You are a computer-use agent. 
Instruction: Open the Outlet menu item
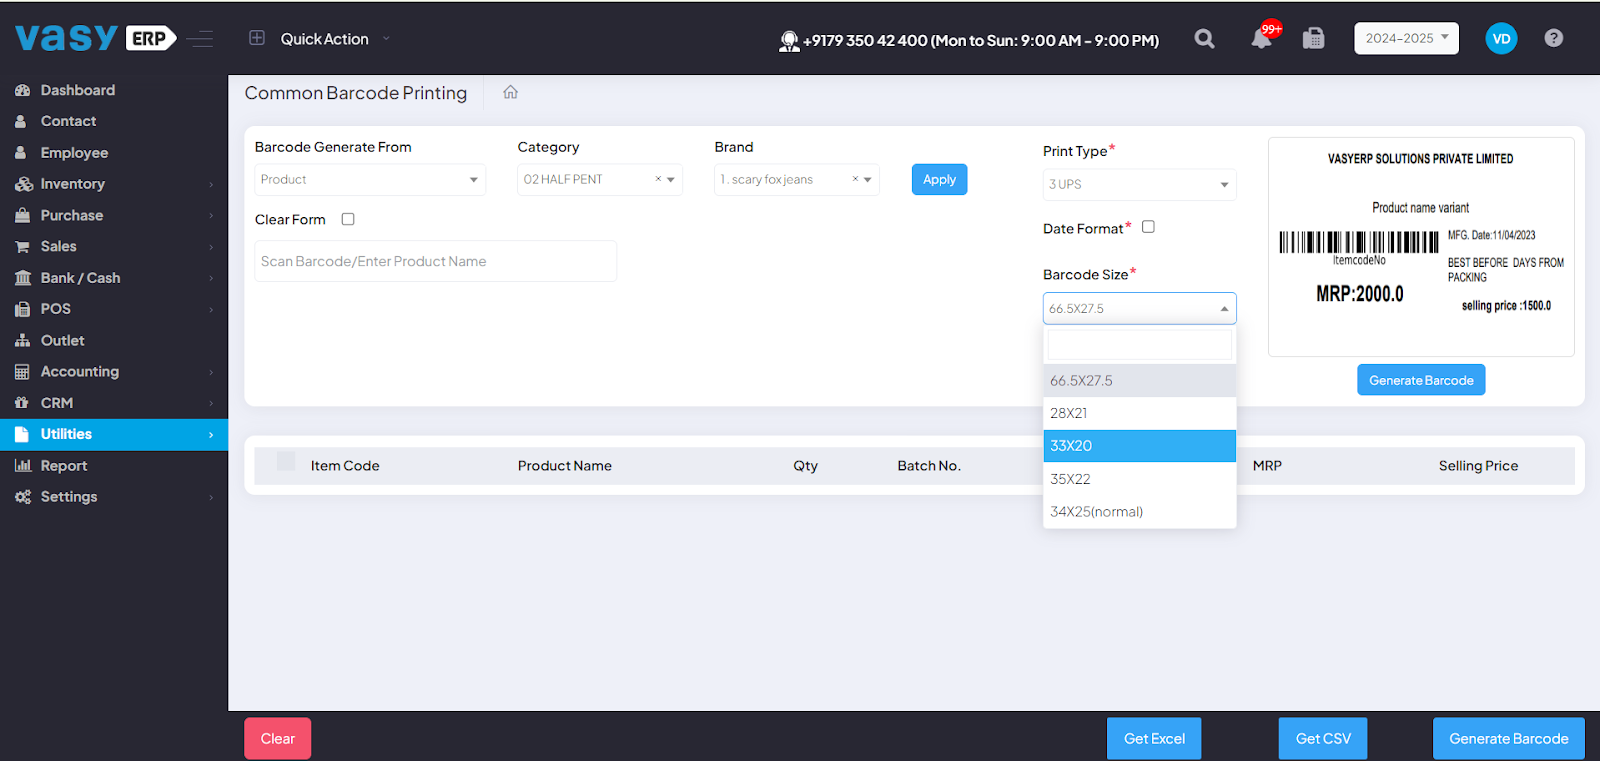click(x=114, y=341)
